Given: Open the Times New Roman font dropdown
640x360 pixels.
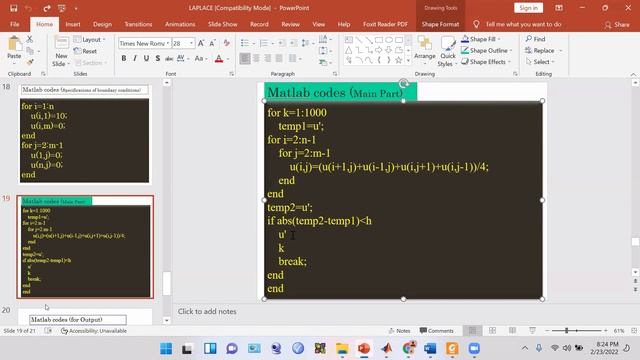Looking at the screenshot, I should [168, 43].
